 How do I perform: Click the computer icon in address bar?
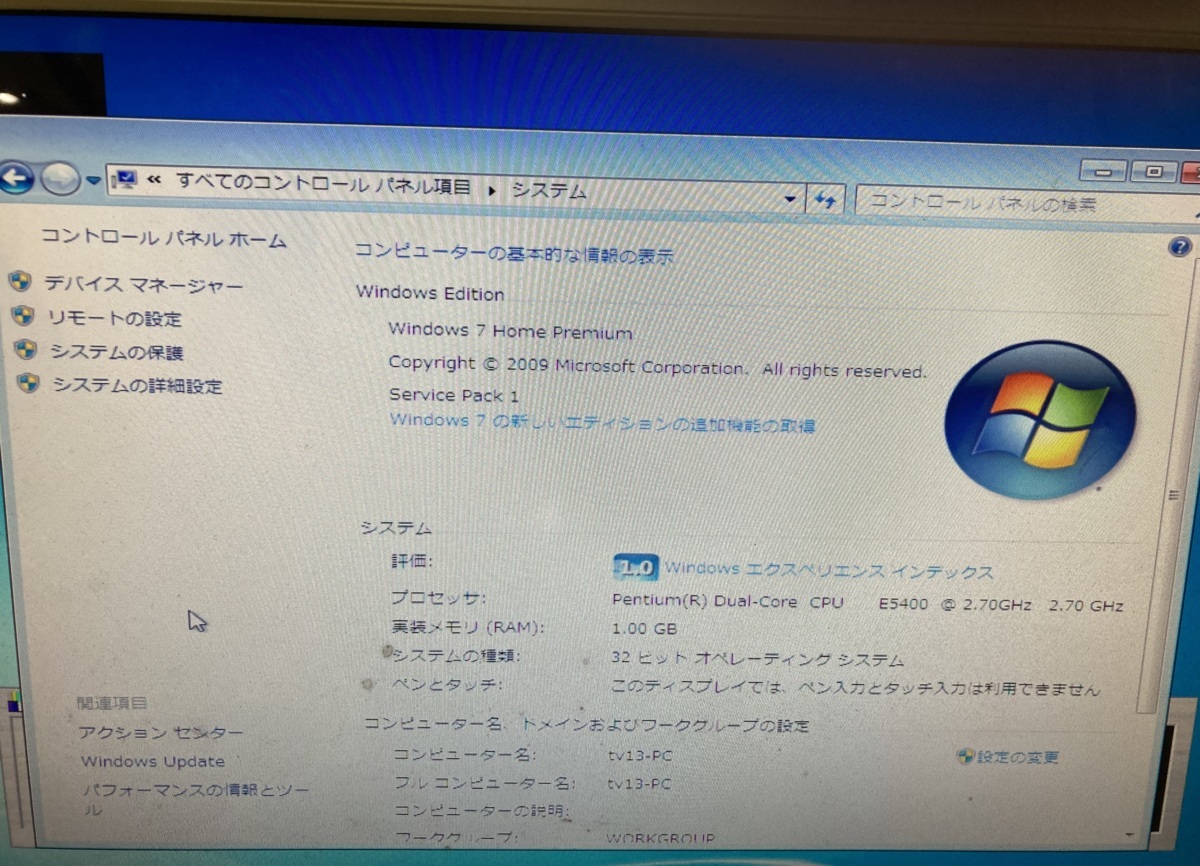(x=125, y=181)
